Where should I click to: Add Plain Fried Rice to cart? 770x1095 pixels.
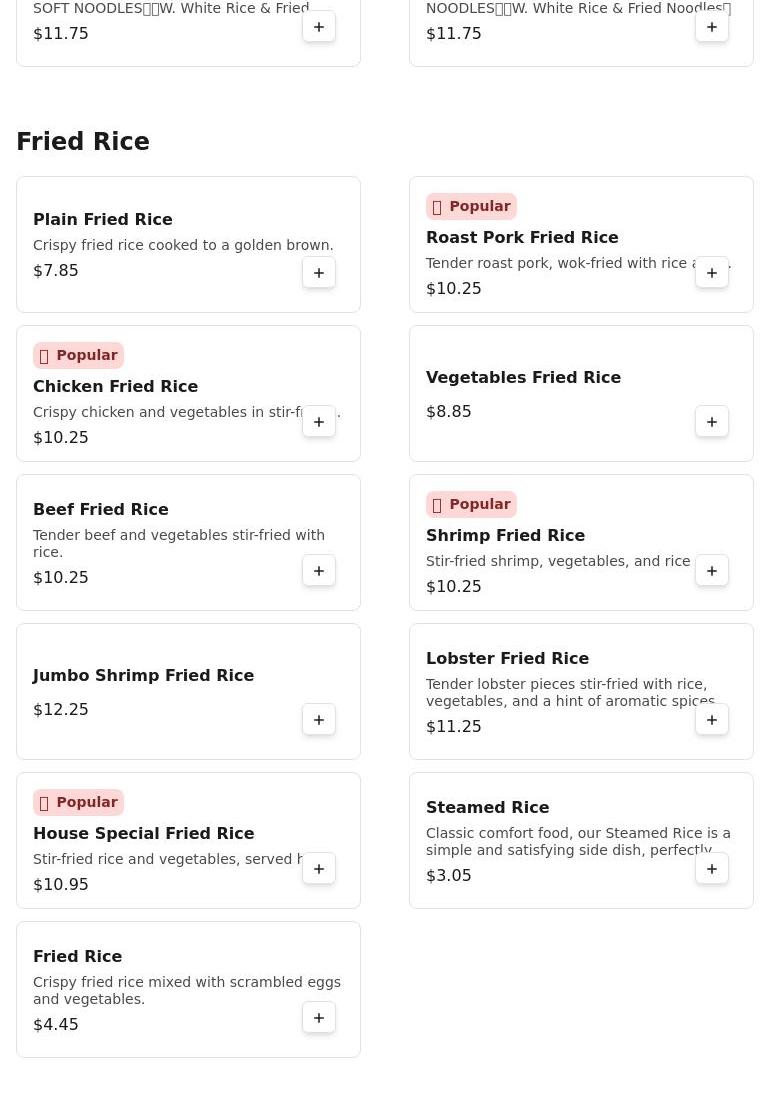click(319, 273)
